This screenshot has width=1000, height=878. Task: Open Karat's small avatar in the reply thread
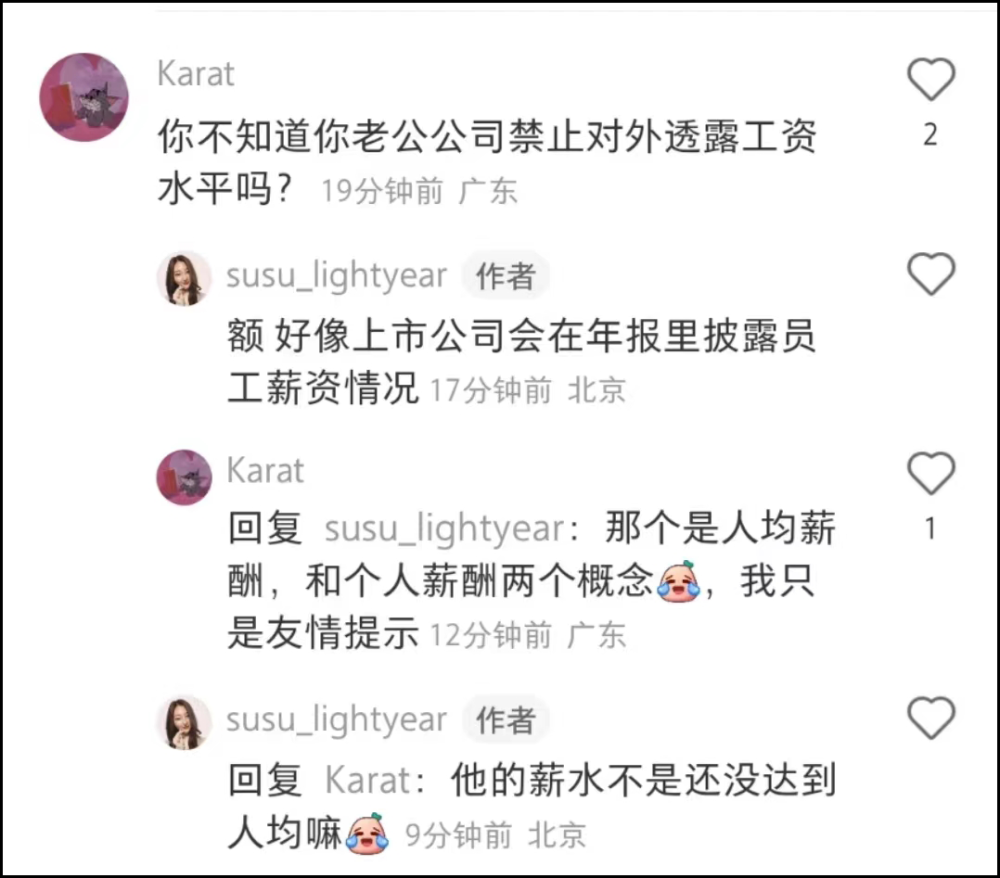tap(184, 477)
